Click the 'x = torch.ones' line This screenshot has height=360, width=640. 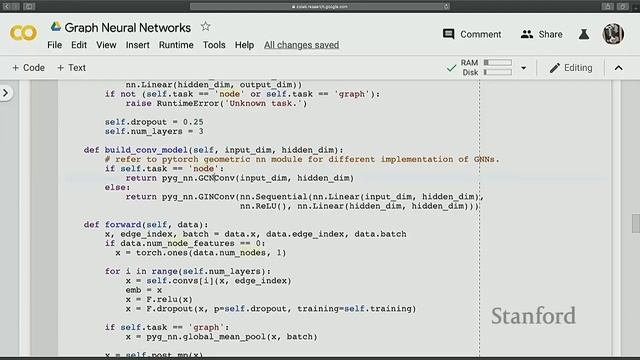[x=201, y=253]
